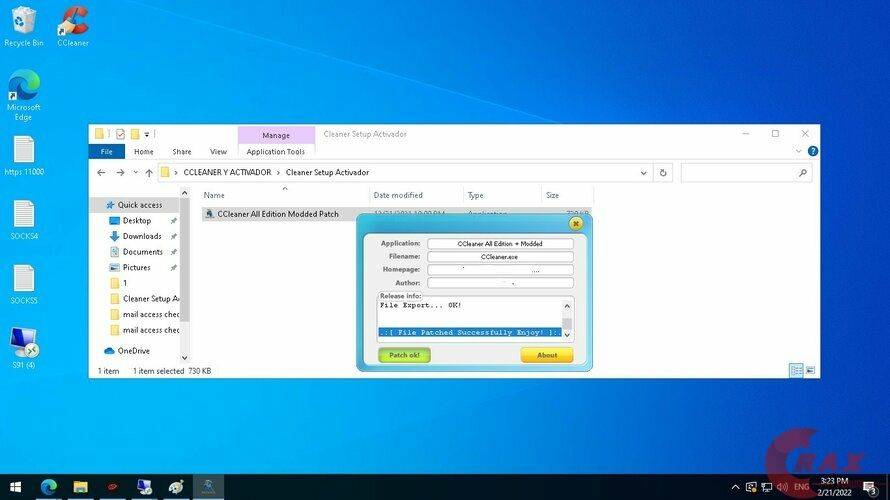890x500 pixels.
Task: Open the quick access toolbar customize dropdown
Action: click(x=146, y=135)
